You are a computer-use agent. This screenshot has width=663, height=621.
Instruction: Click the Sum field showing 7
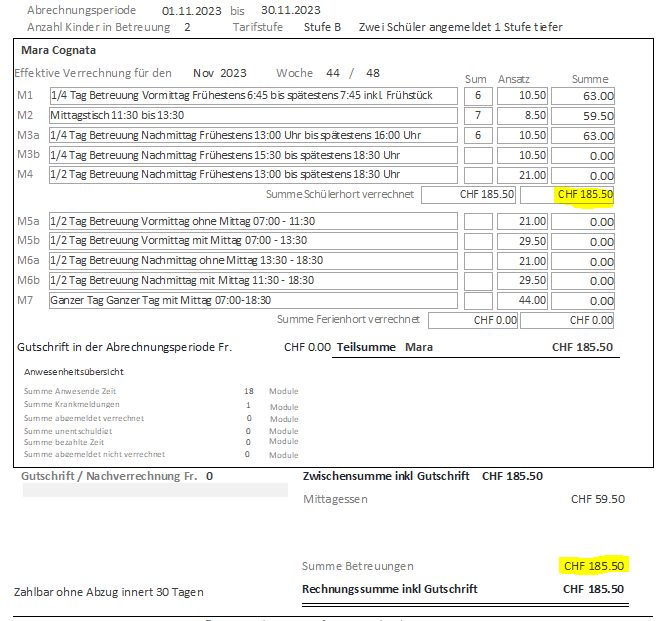pyautogui.click(x=478, y=116)
